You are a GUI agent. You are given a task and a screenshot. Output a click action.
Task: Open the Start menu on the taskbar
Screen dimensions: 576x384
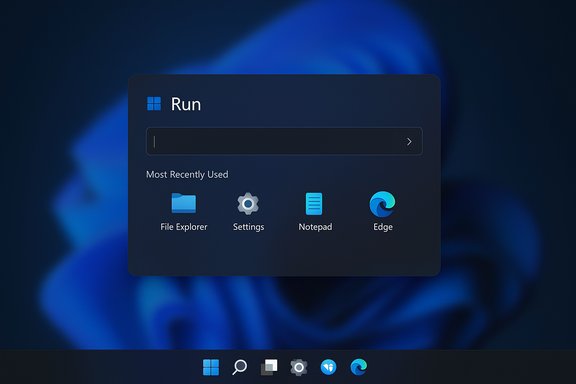click(211, 367)
